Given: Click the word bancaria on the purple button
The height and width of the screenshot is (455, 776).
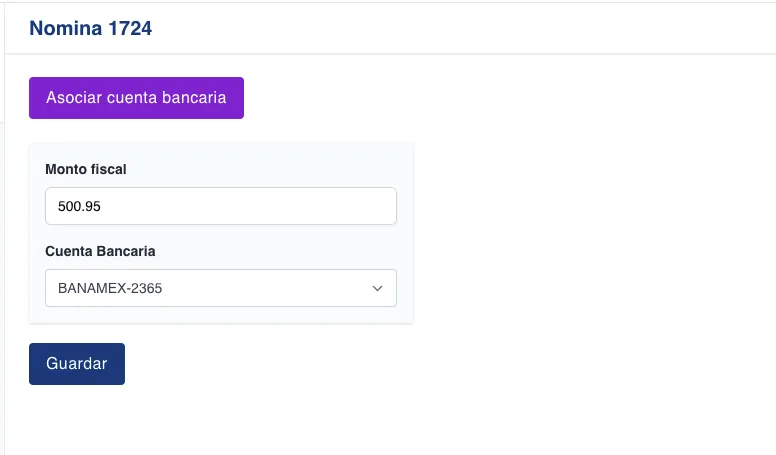Looking at the screenshot, I should [x=195, y=98].
